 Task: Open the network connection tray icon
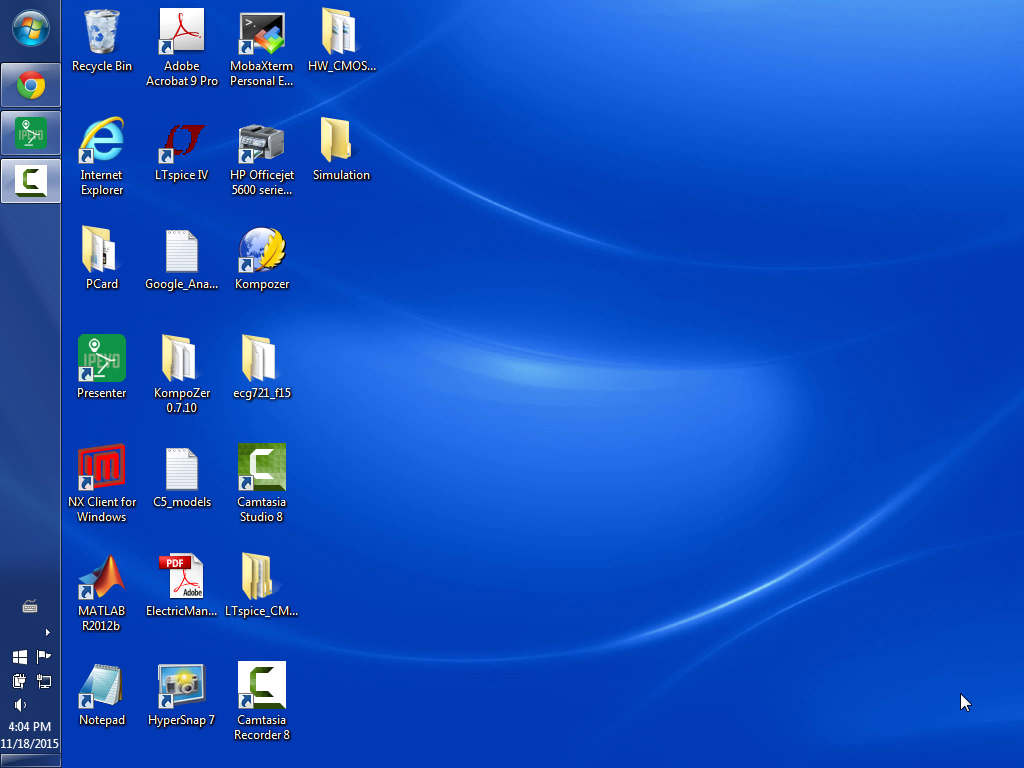coord(43,681)
